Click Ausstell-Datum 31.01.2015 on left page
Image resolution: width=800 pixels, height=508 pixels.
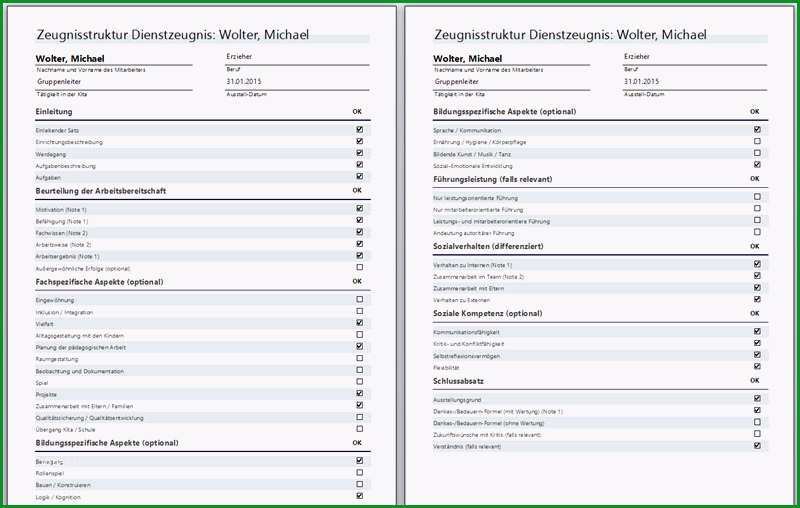tap(297, 82)
